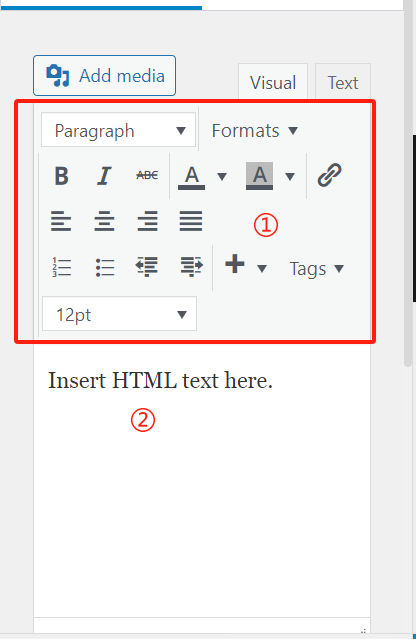The width and height of the screenshot is (416, 639).
Task: Insert a numbered list
Action: [x=62, y=267]
